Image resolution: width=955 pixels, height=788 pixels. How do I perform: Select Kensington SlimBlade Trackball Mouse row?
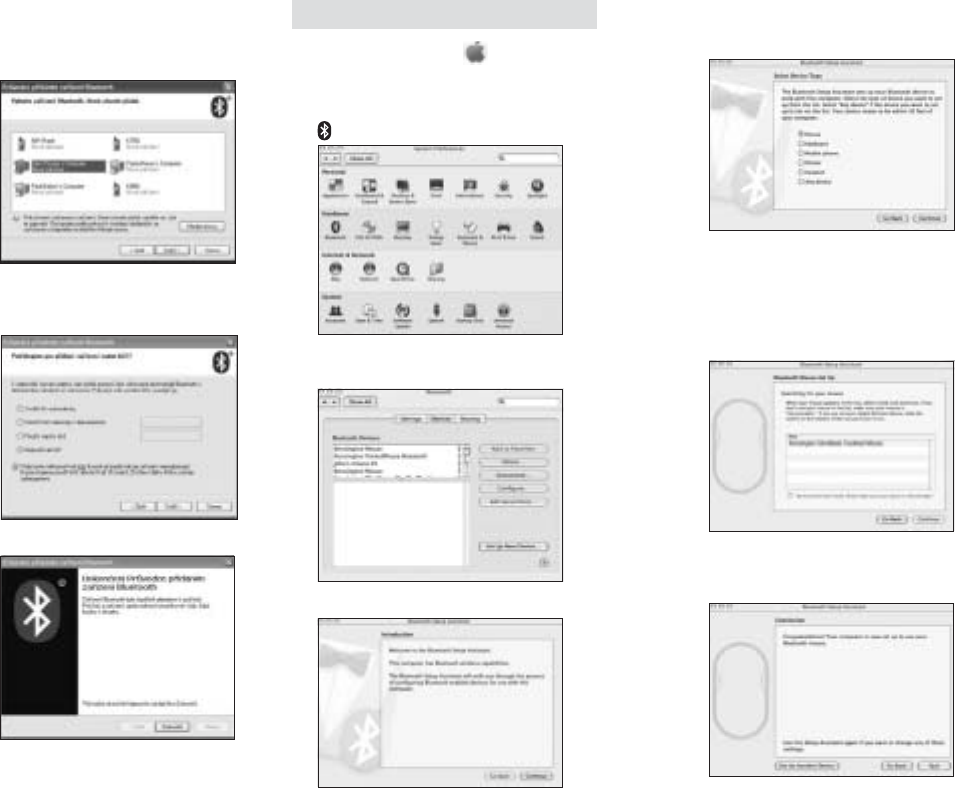858,443
